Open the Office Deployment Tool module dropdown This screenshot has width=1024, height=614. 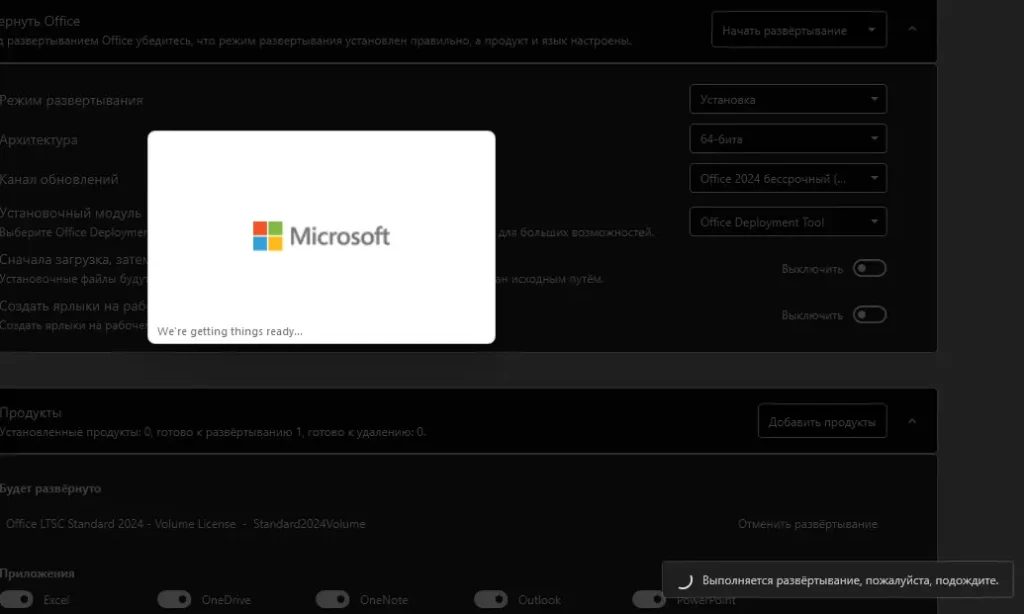787,222
